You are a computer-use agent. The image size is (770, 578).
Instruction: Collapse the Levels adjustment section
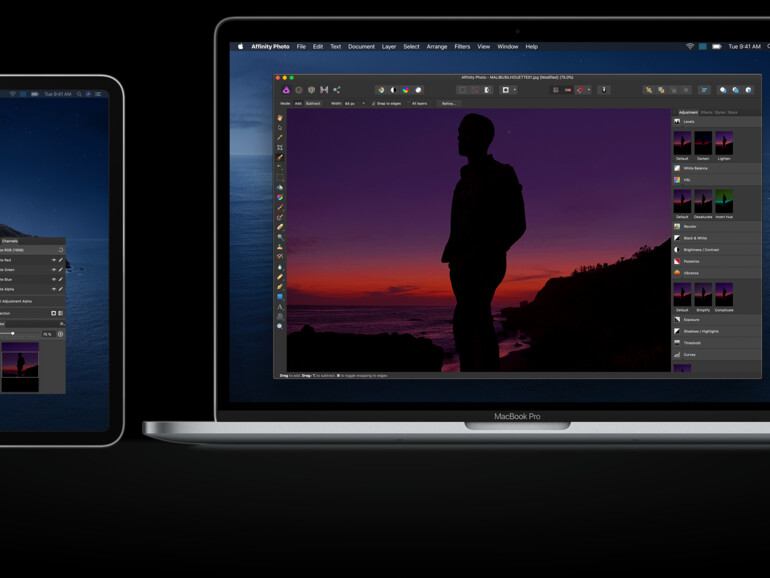point(716,121)
